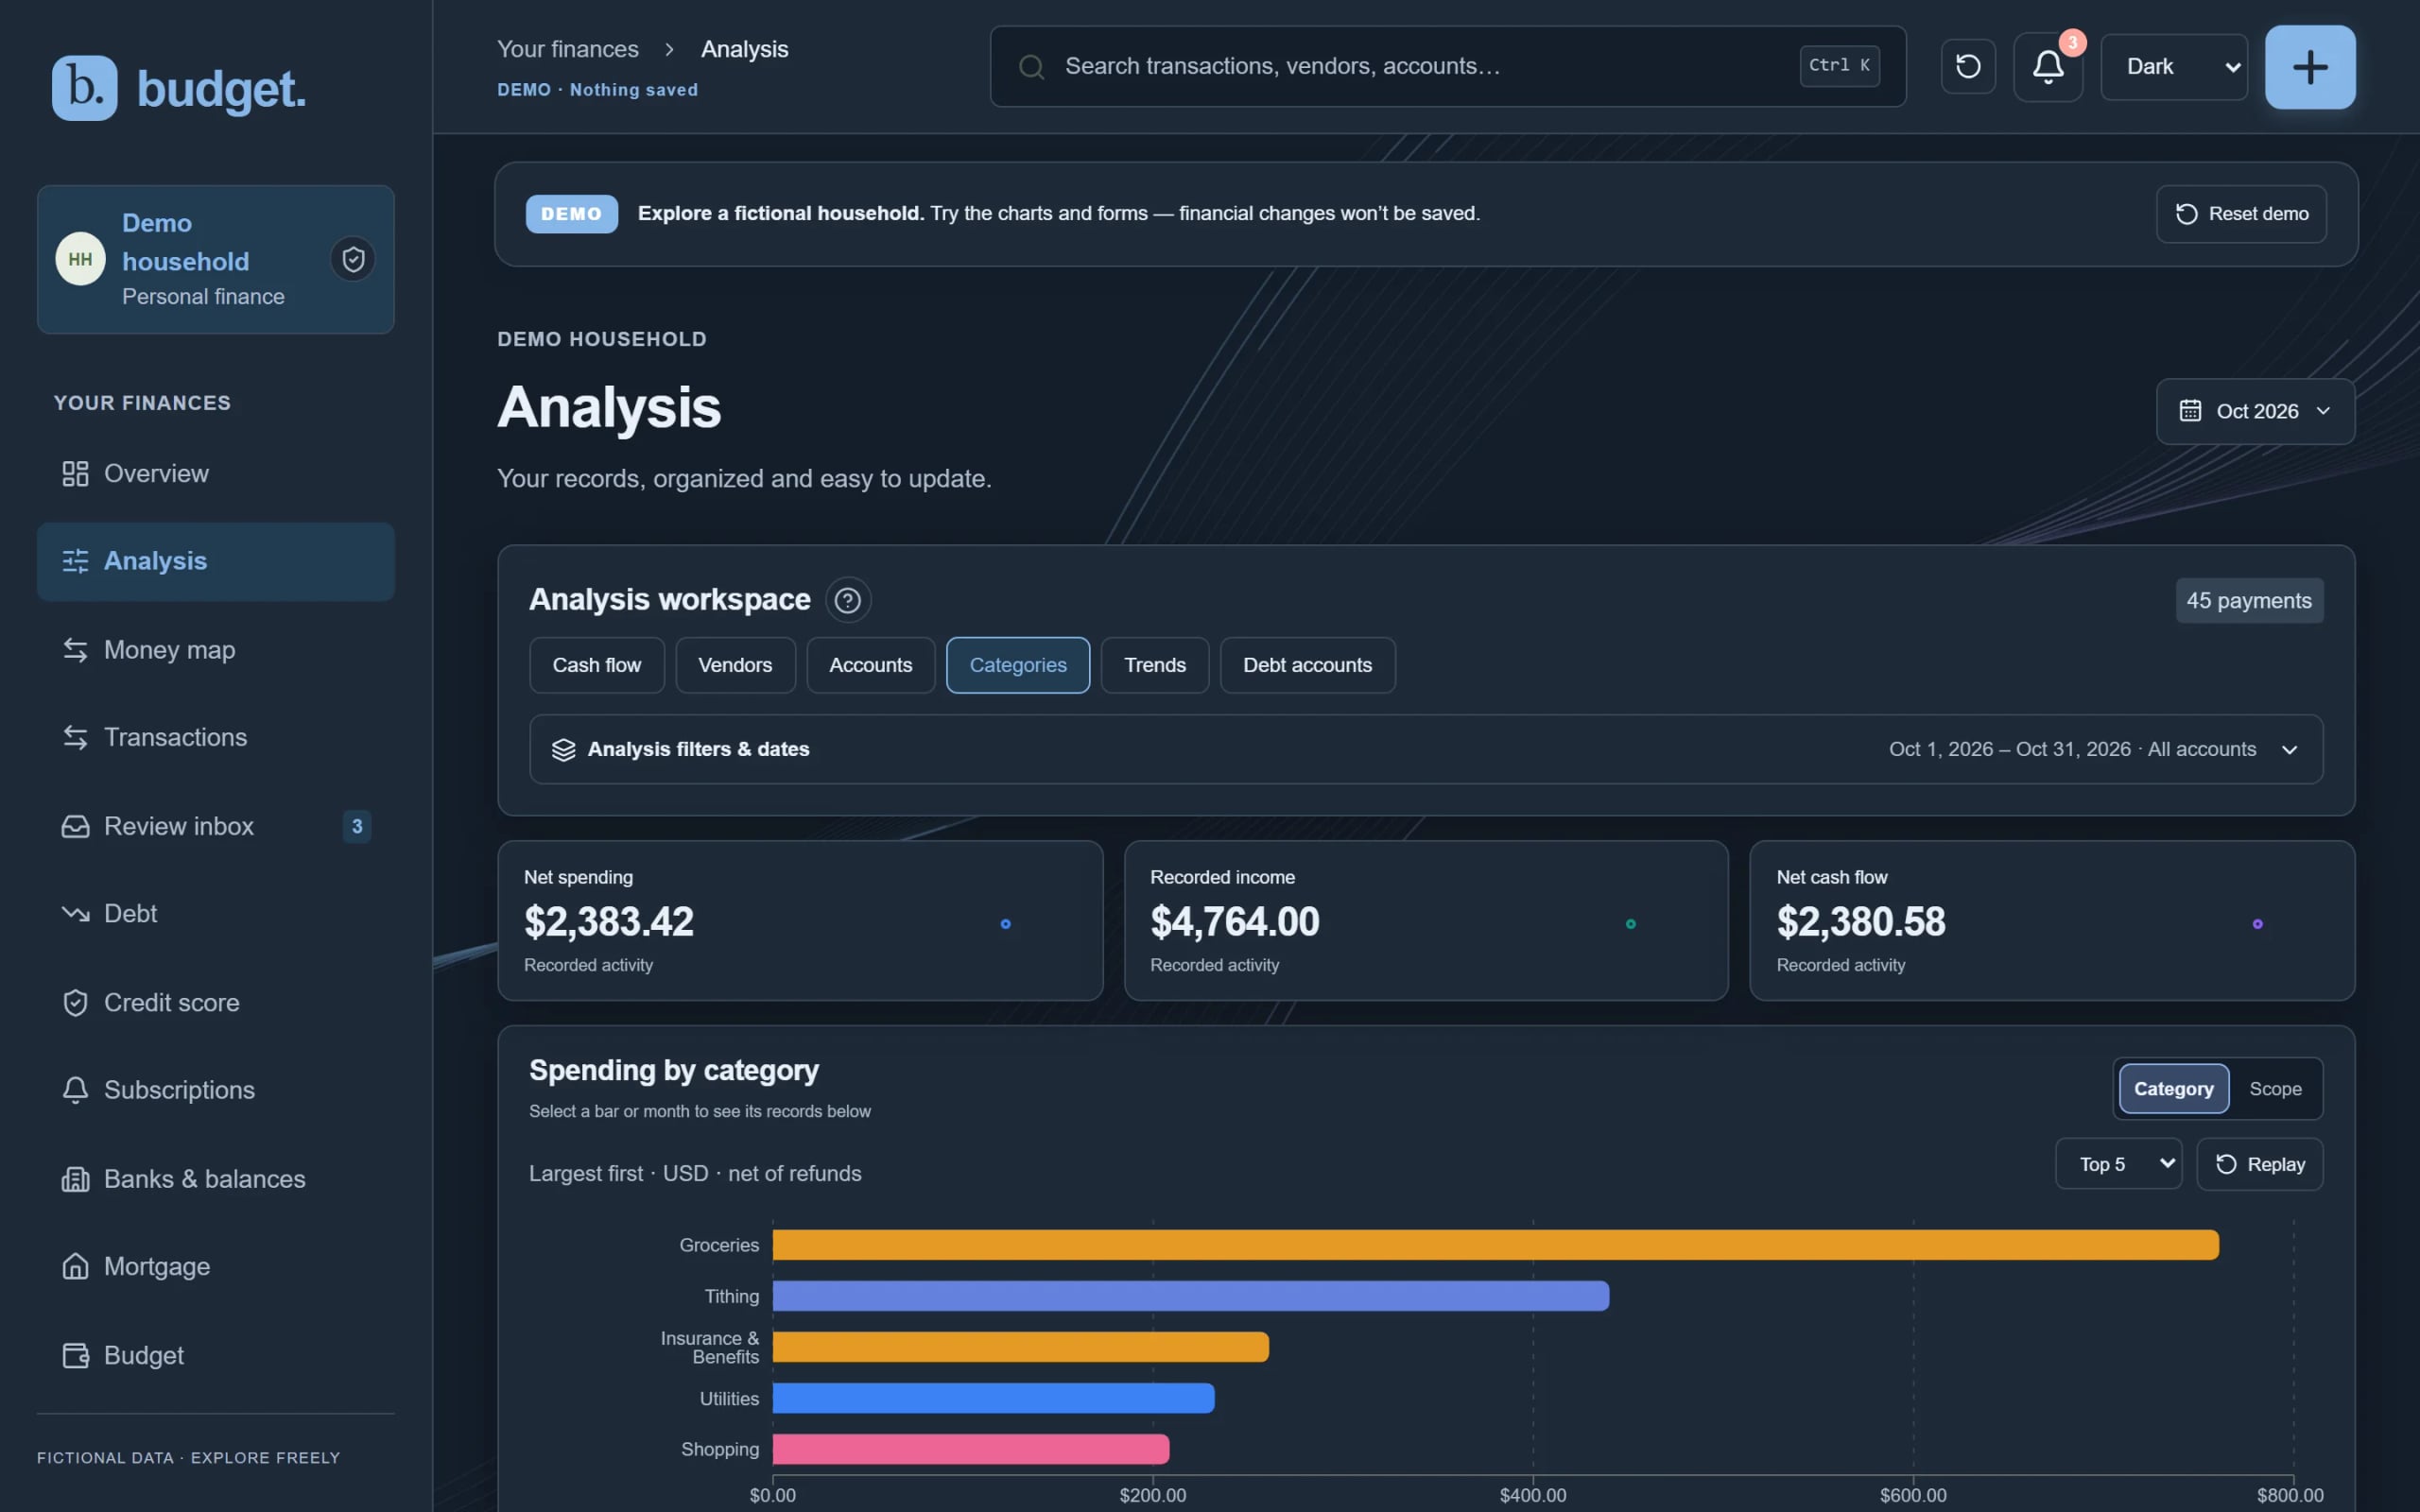Viewport: 2420px width, 1512px height.
Task: Click the Review inbox tray icon
Action: tap(75, 827)
